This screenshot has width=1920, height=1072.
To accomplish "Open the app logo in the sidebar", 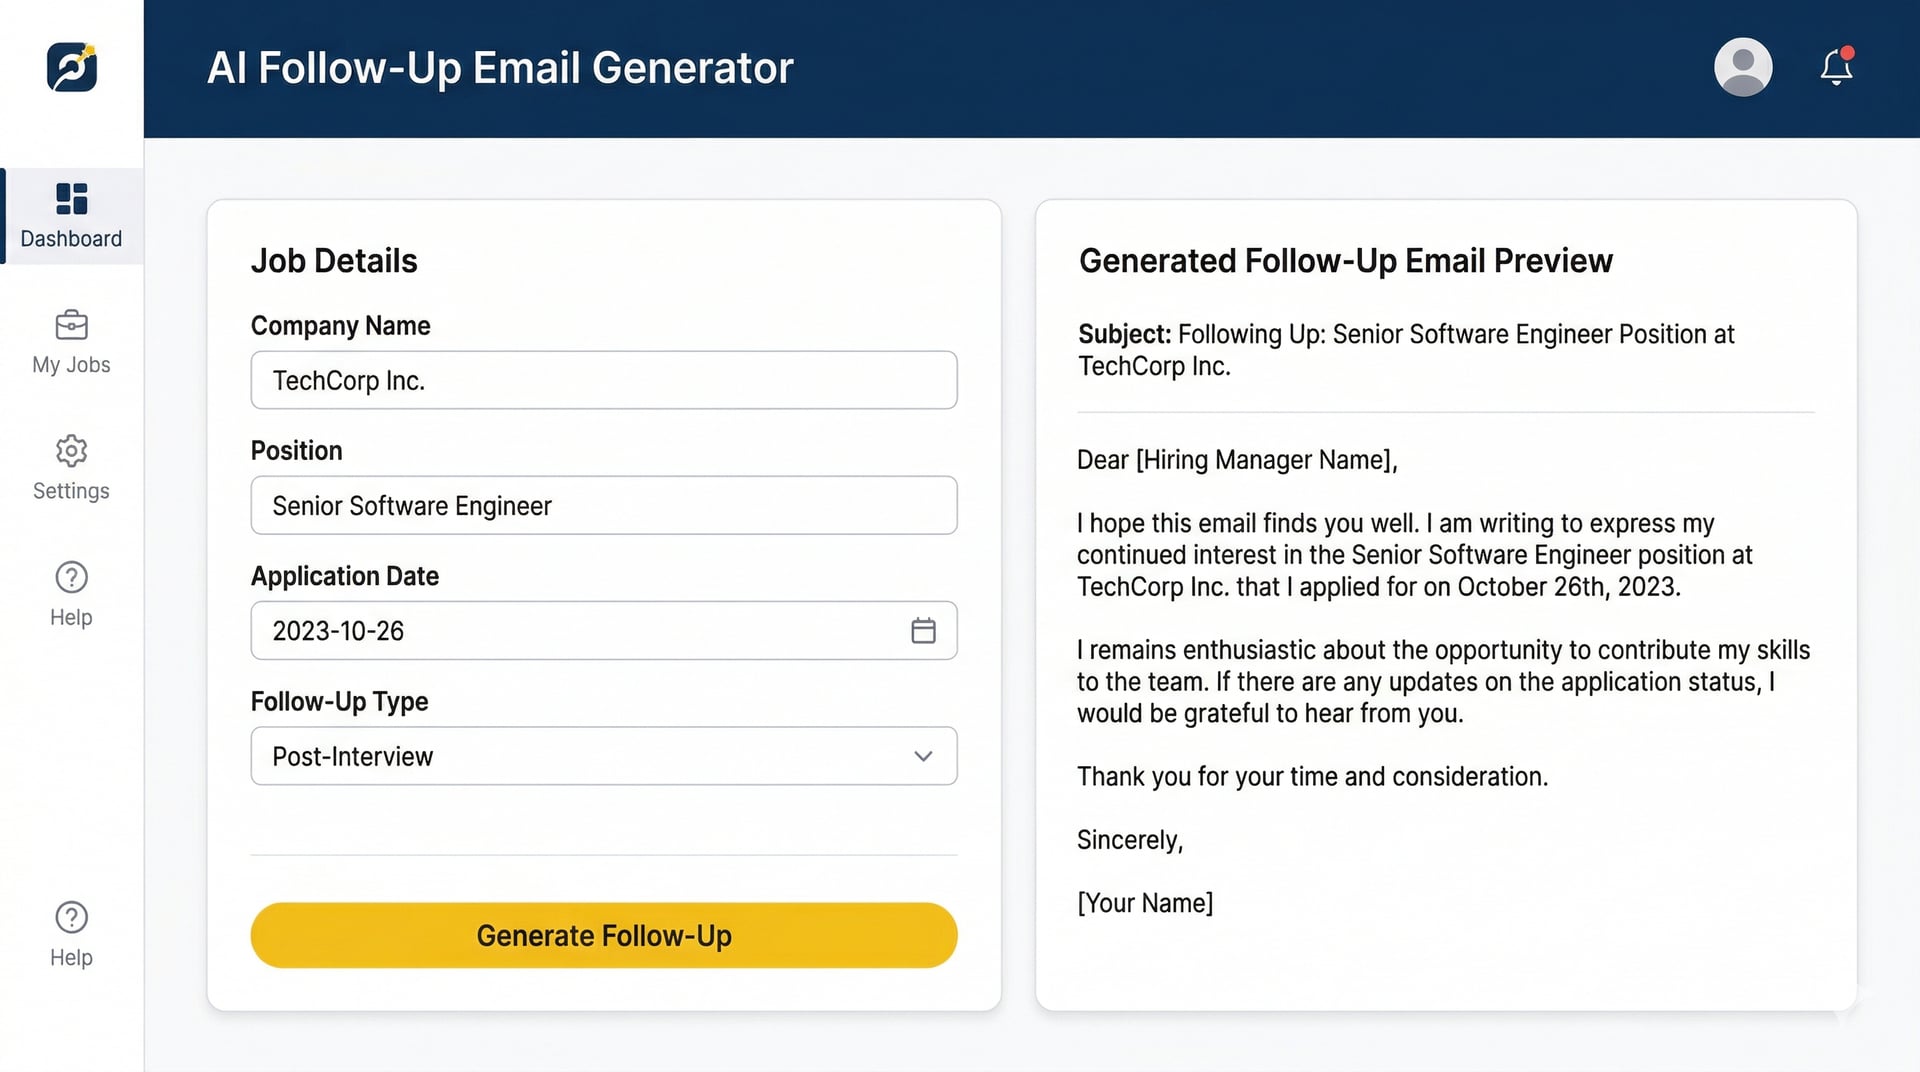I will (70, 66).
